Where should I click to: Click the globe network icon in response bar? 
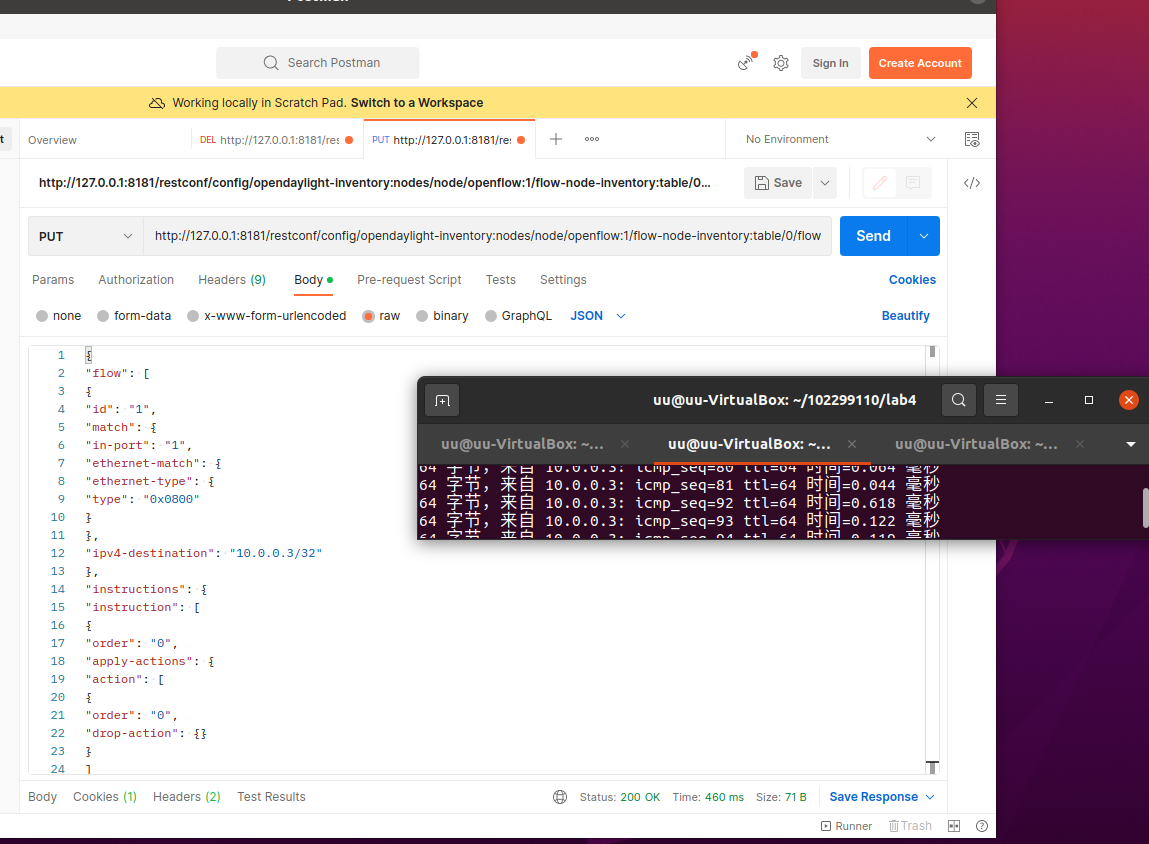tap(560, 797)
